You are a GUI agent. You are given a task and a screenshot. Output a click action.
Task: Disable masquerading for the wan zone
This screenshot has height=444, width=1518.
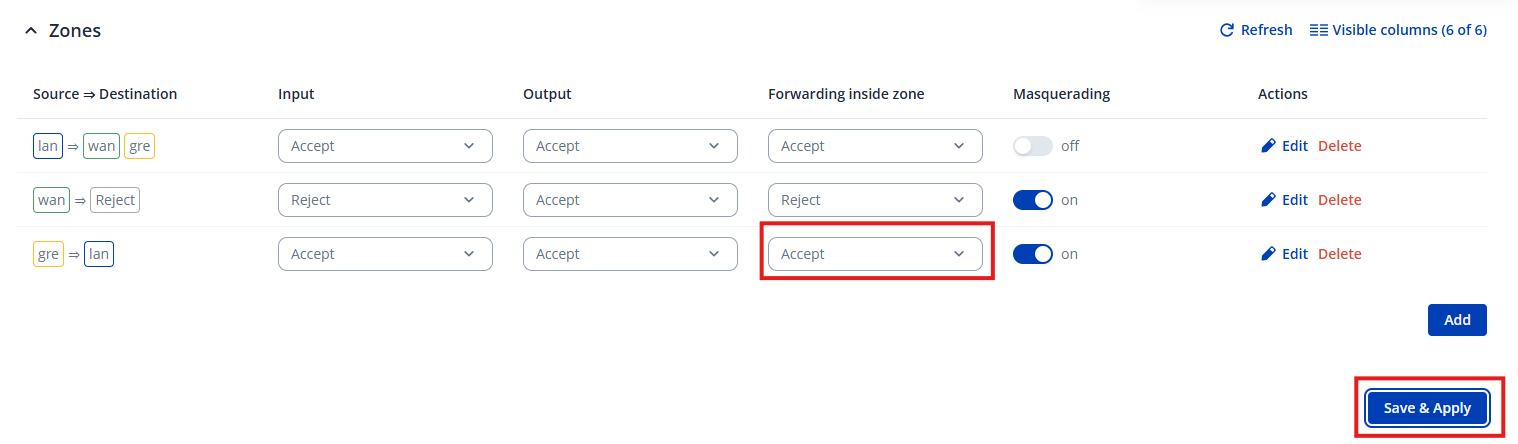[1032, 200]
